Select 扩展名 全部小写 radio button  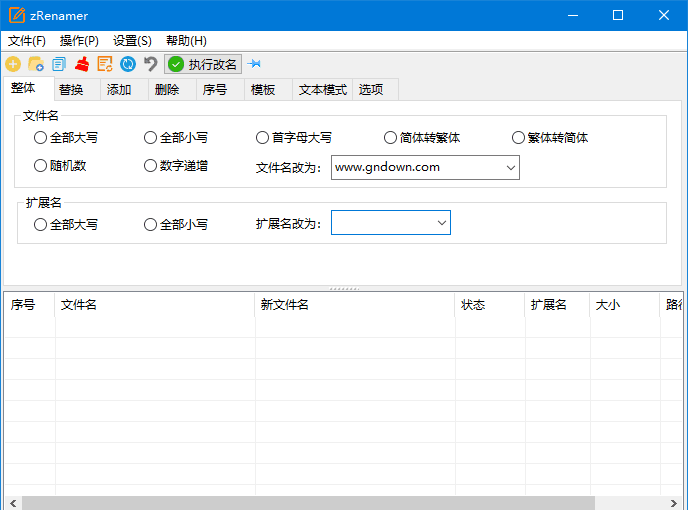tap(176, 225)
